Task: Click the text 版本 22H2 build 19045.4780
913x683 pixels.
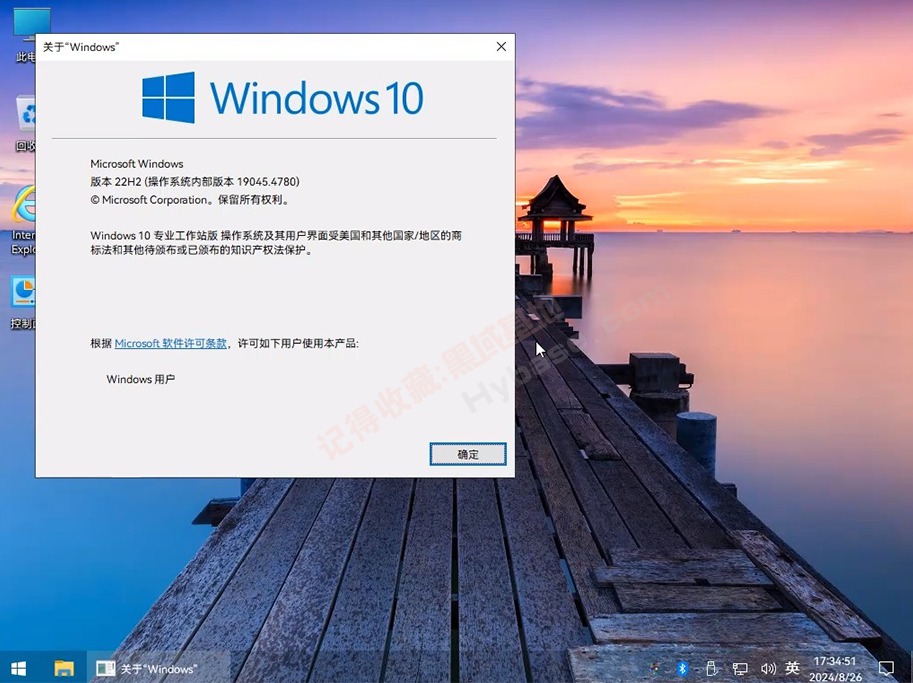Action: coord(195,182)
